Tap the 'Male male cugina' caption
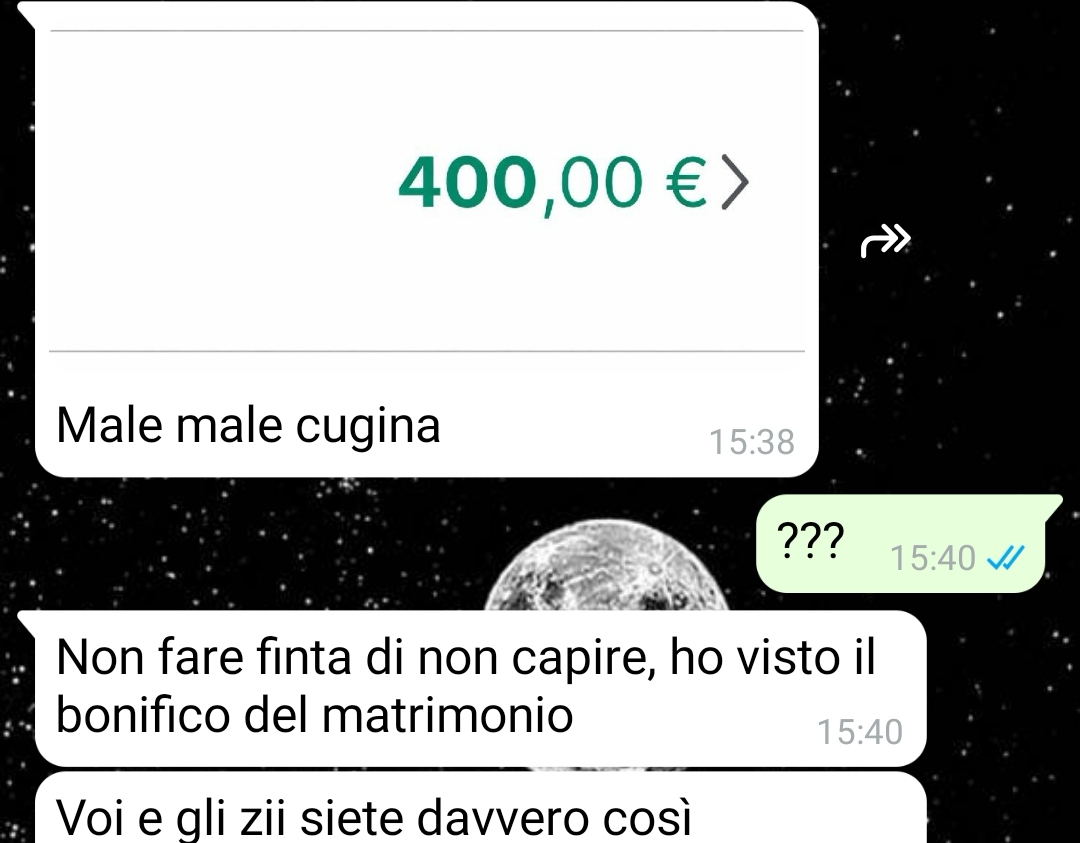1080x843 pixels. click(x=248, y=426)
